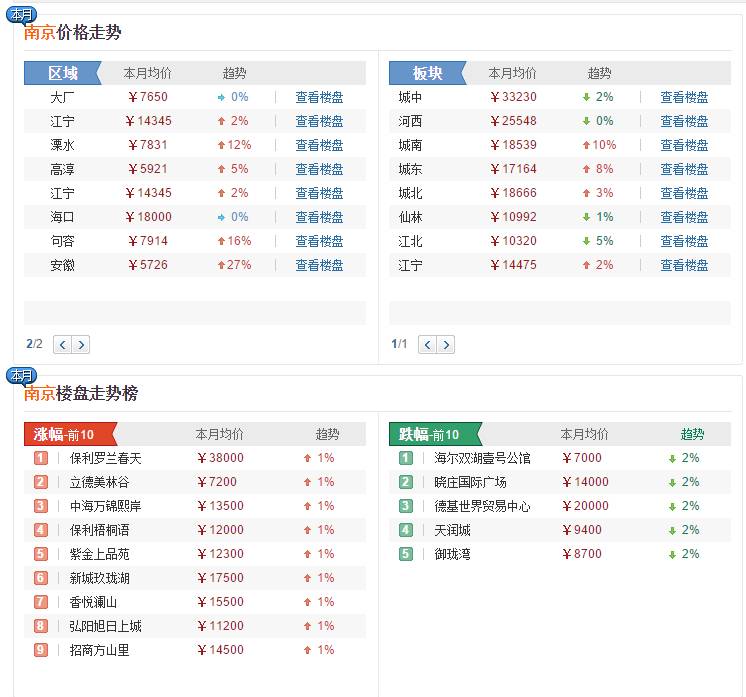Click the 本月 badge above 南京楼盘走势榜

pyautogui.click(x=21, y=376)
